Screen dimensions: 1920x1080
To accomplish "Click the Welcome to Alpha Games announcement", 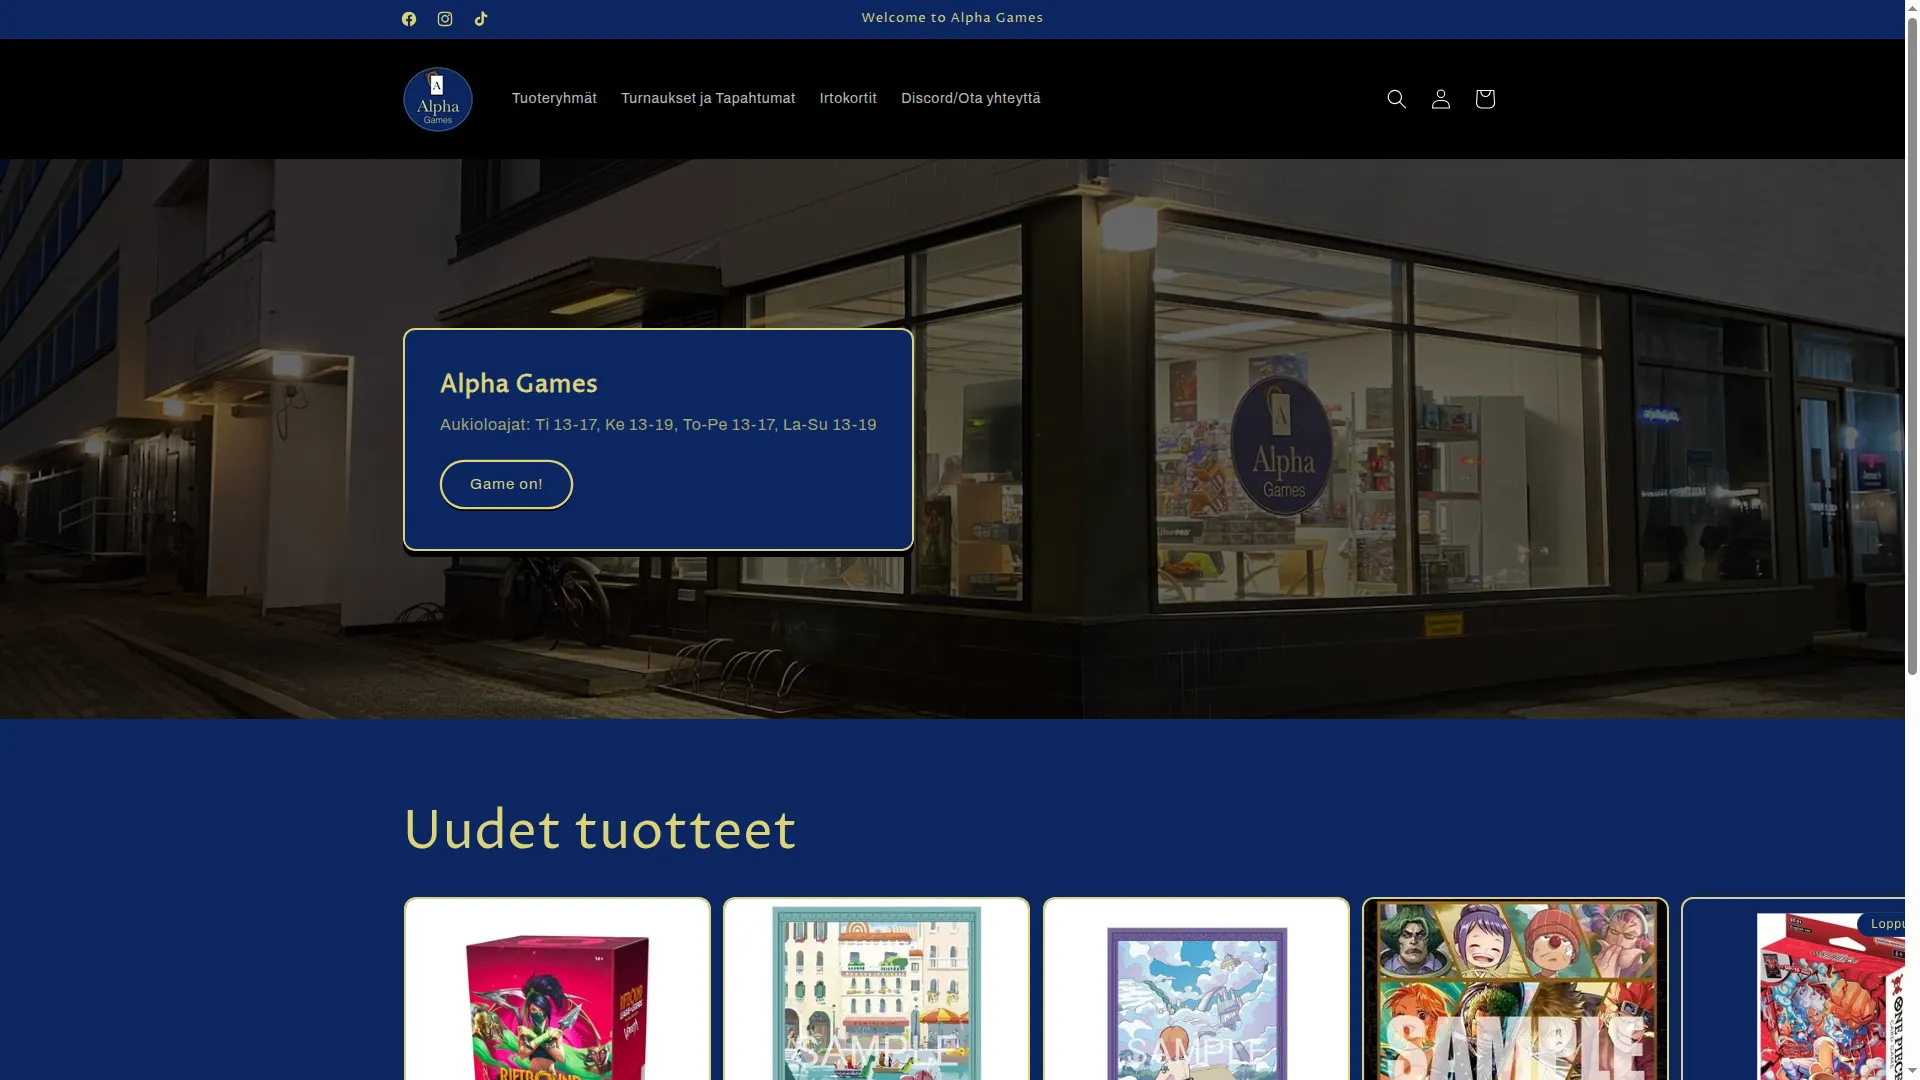I will [952, 18].
